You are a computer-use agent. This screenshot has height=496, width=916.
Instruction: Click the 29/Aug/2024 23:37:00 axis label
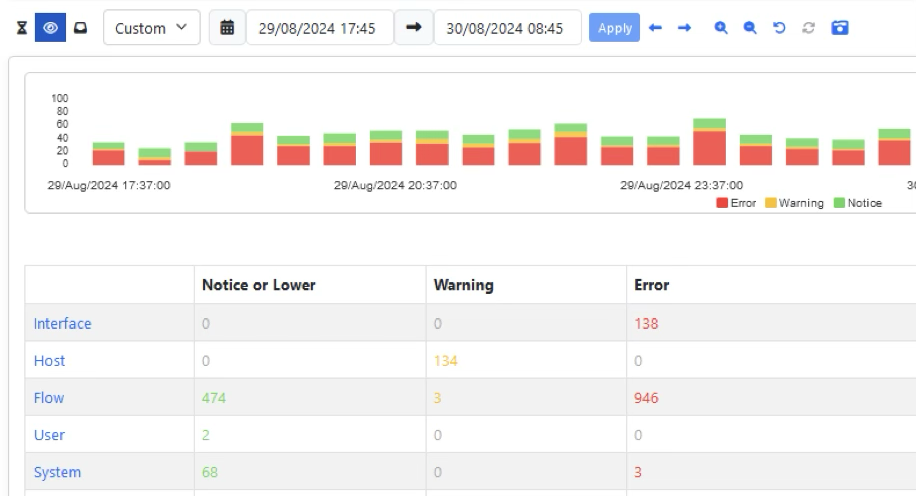[681, 185]
